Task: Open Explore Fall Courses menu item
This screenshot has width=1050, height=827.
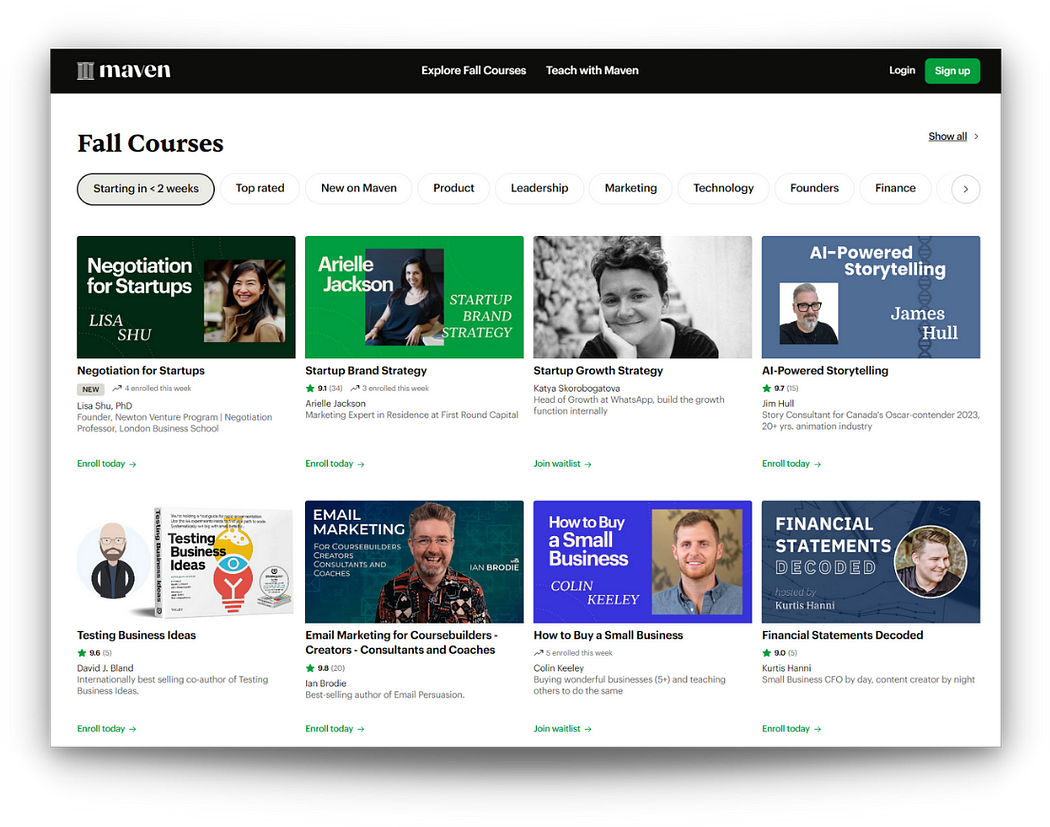Action: pos(473,70)
